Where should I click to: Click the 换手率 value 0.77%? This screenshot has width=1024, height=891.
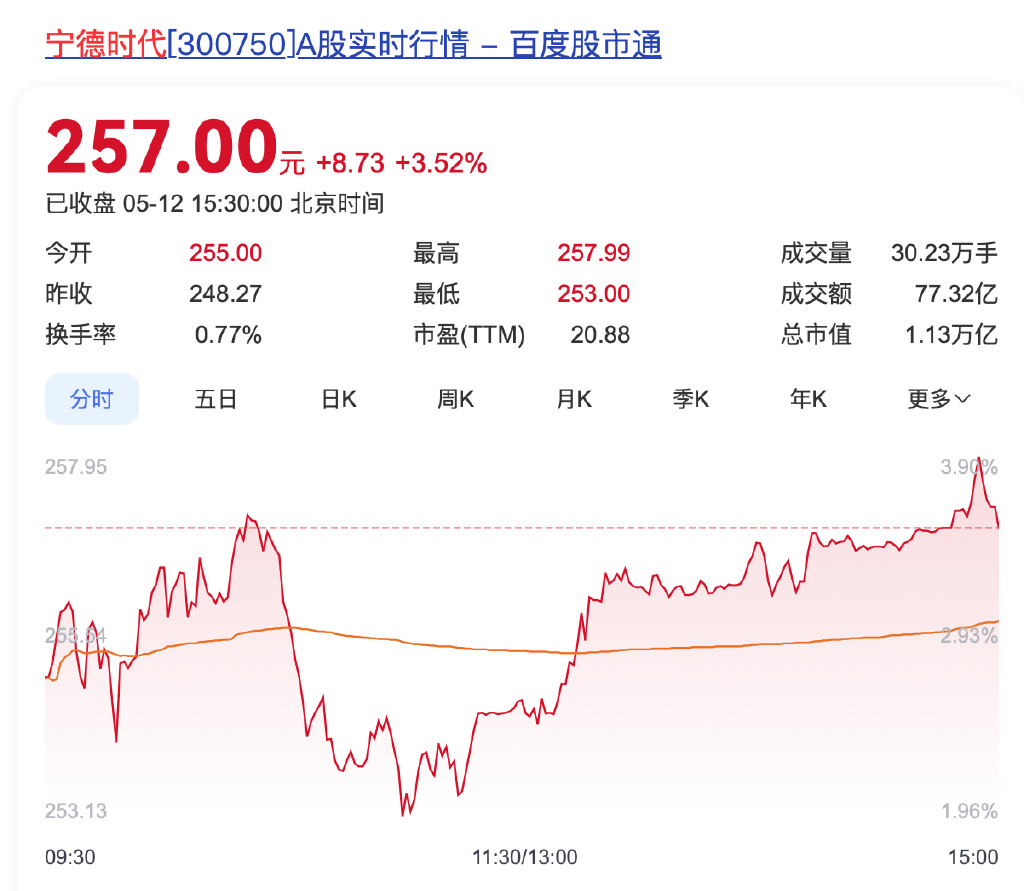point(228,334)
